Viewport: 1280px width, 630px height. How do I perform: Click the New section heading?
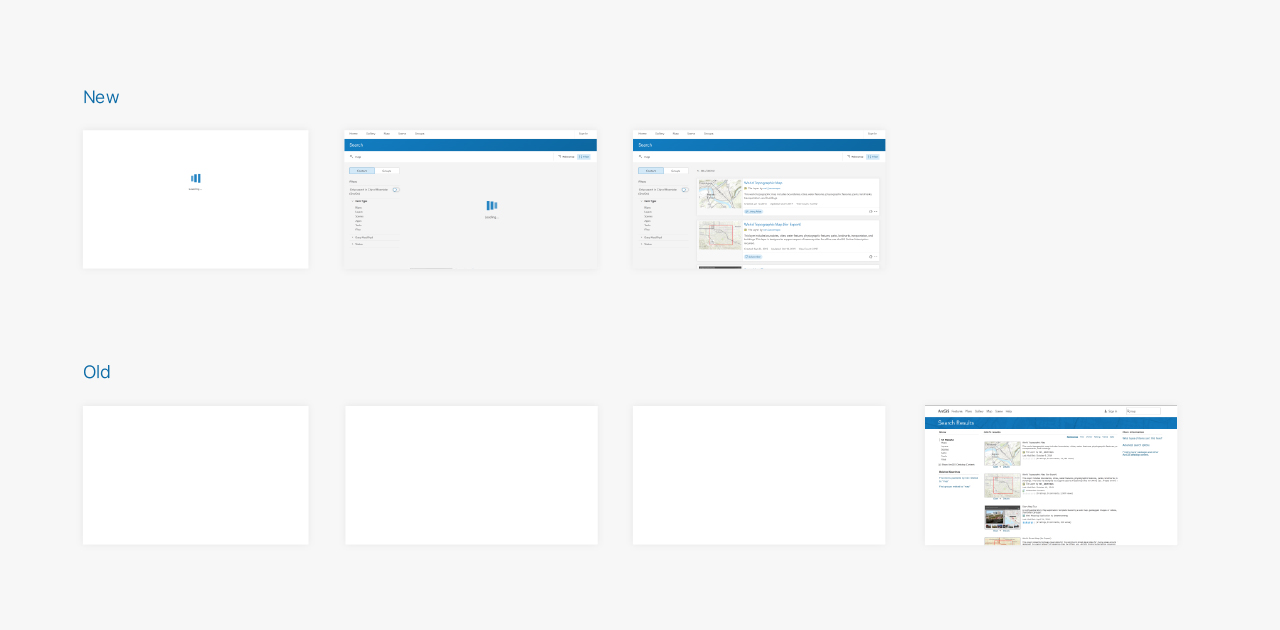click(x=101, y=97)
